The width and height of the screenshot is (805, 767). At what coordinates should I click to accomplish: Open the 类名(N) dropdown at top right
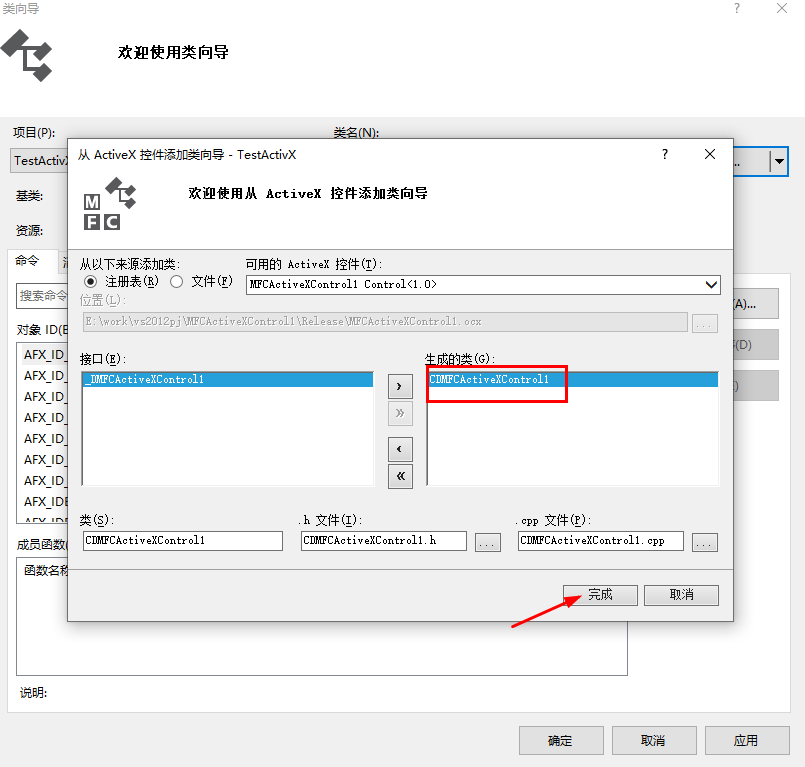[779, 161]
